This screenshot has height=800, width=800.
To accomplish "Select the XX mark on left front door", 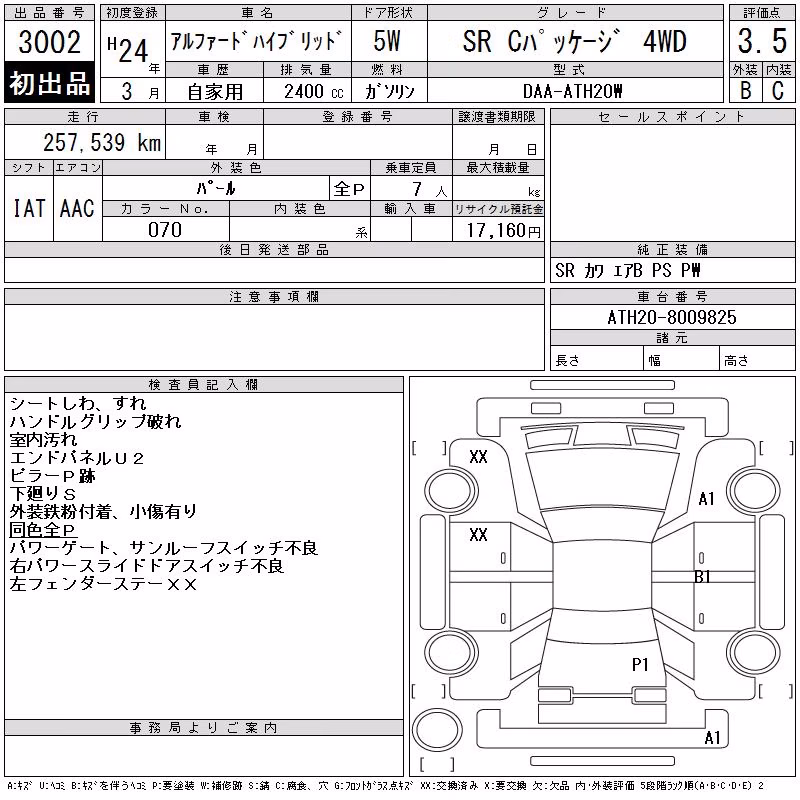I will coord(478,535).
